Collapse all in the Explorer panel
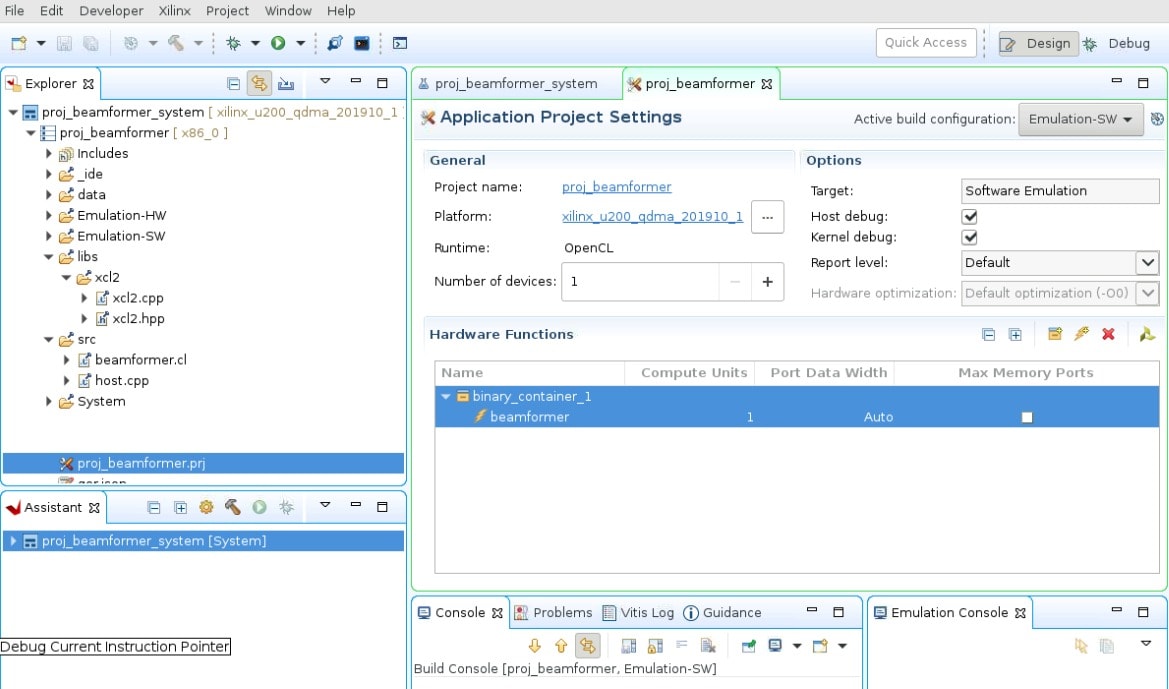This screenshot has width=1169, height=689. (x=233, y=84)
